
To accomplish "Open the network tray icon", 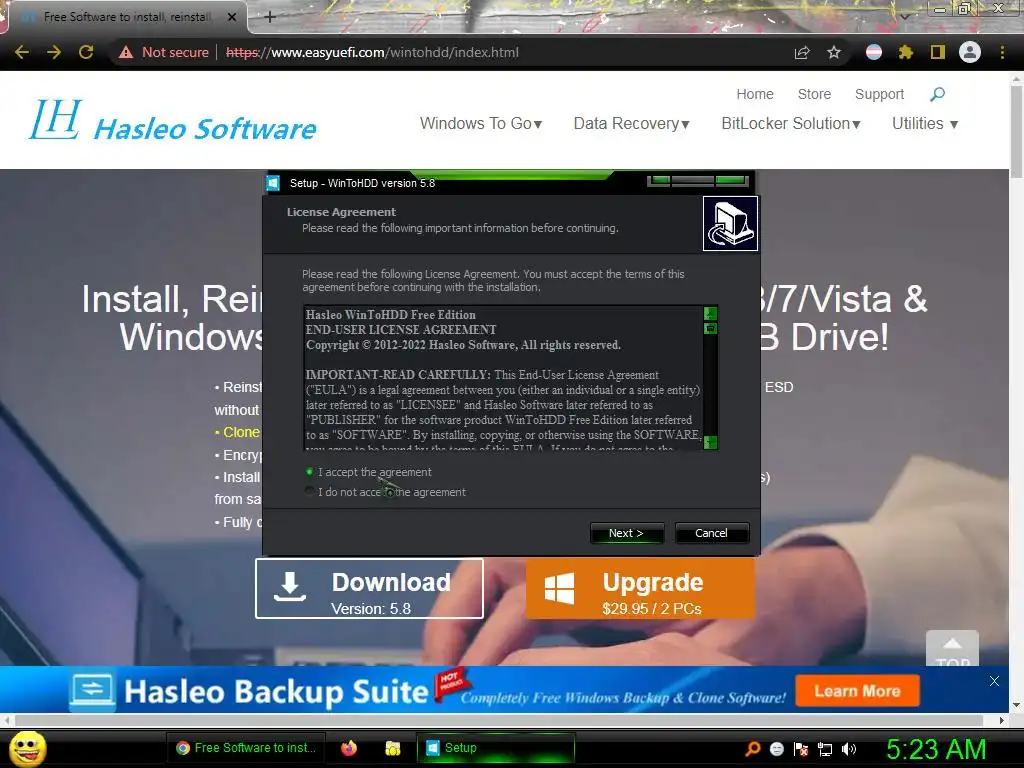I will pos(825,749).
